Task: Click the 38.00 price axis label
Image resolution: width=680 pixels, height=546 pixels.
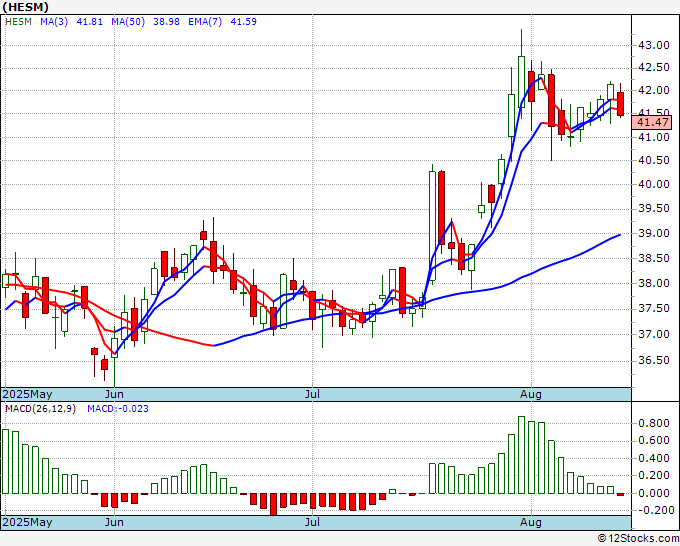Action: pos(653,283)
